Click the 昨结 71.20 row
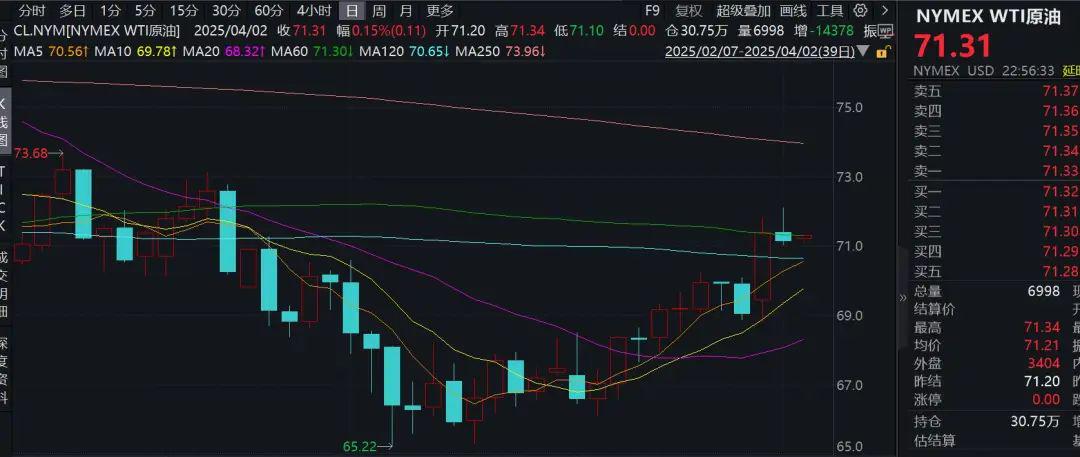1080x457 pixels. coord(987,380)
